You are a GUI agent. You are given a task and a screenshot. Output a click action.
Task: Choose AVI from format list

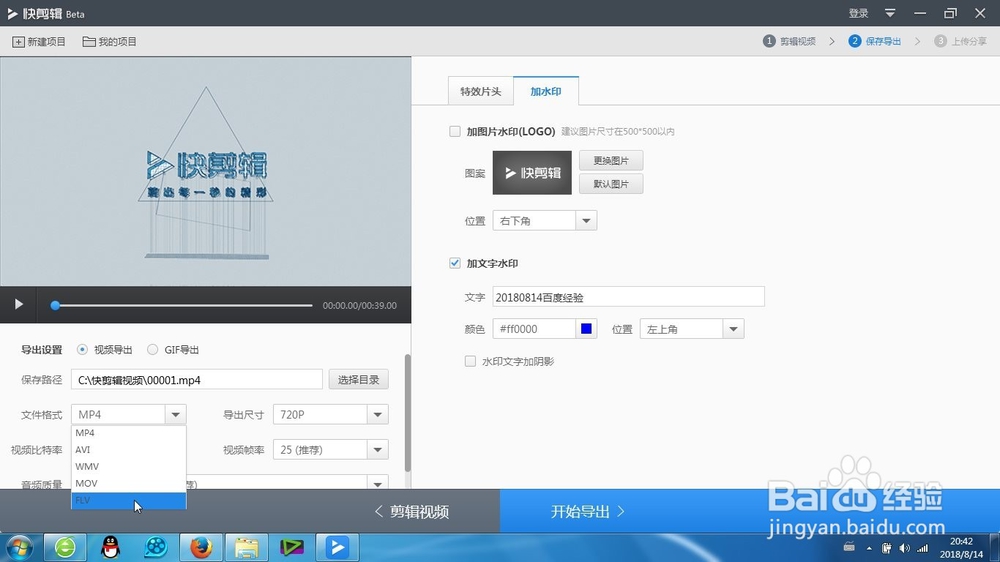click(128, 450)
